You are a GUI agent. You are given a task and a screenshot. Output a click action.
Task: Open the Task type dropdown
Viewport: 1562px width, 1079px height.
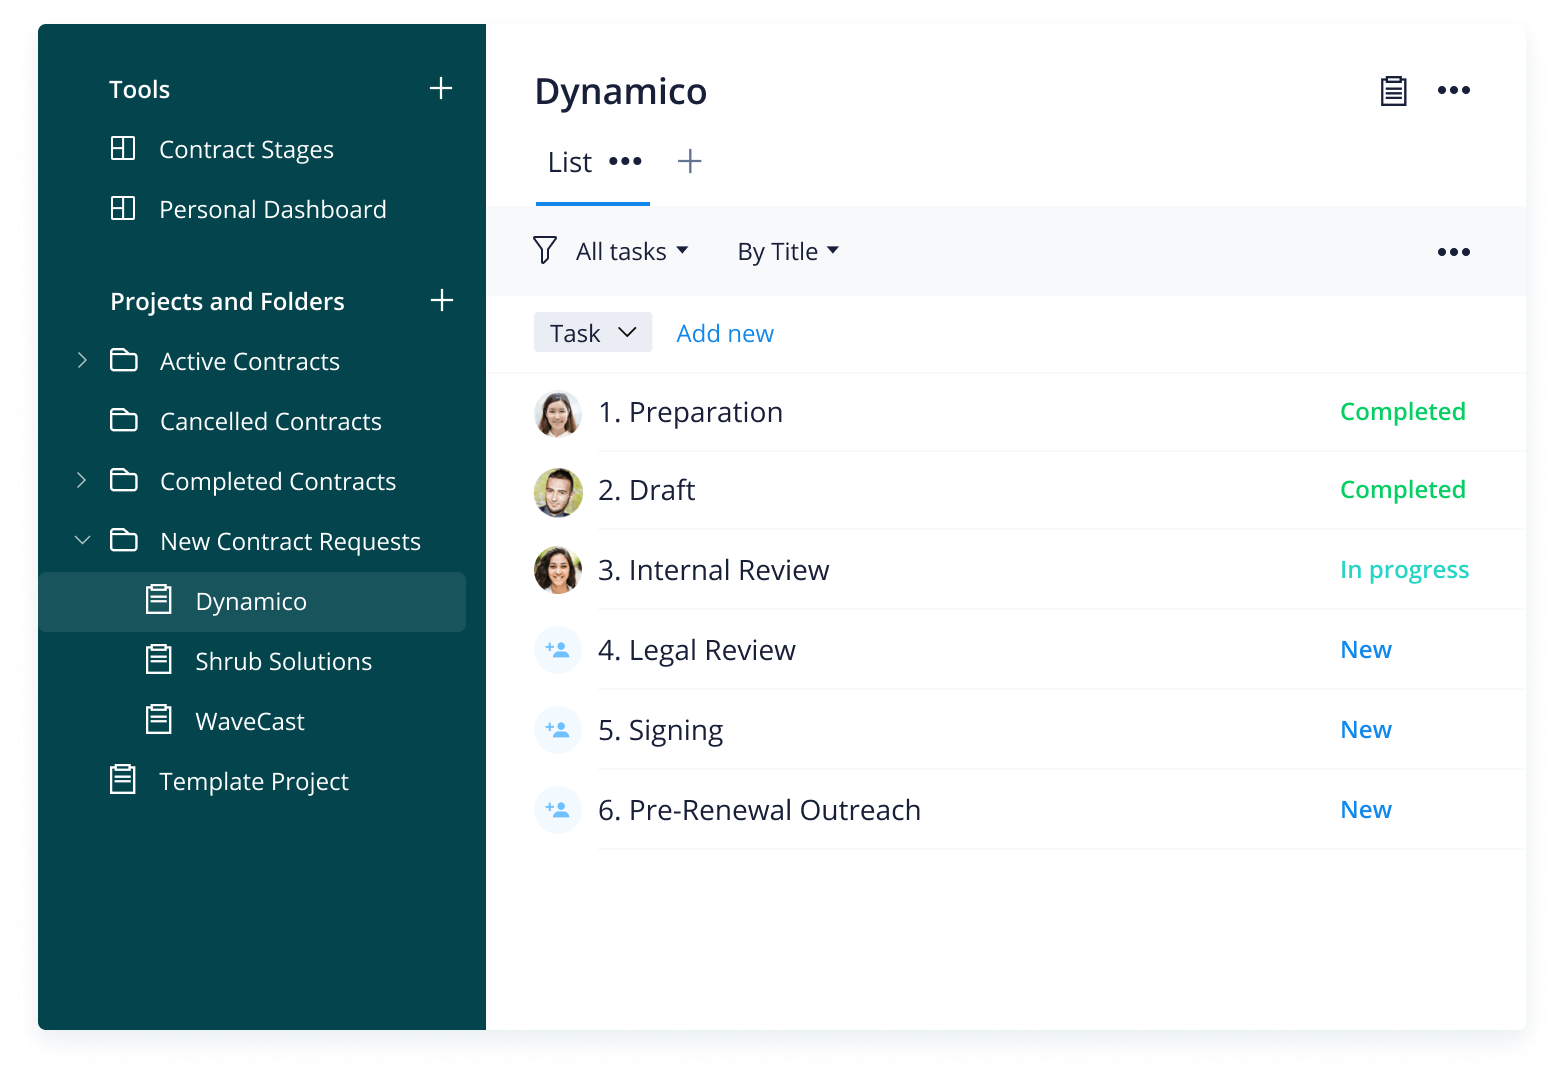(x=593, y=332)
